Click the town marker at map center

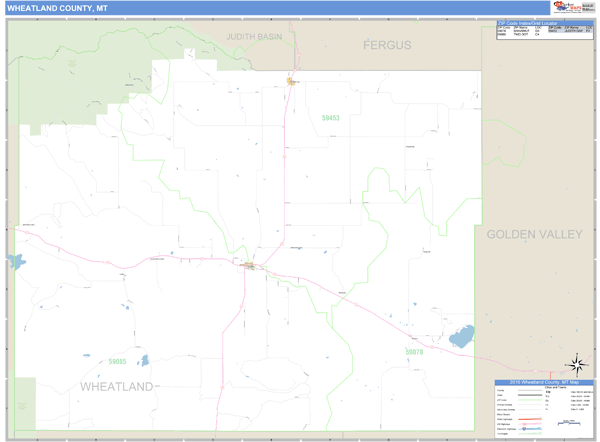click(248, 265)
